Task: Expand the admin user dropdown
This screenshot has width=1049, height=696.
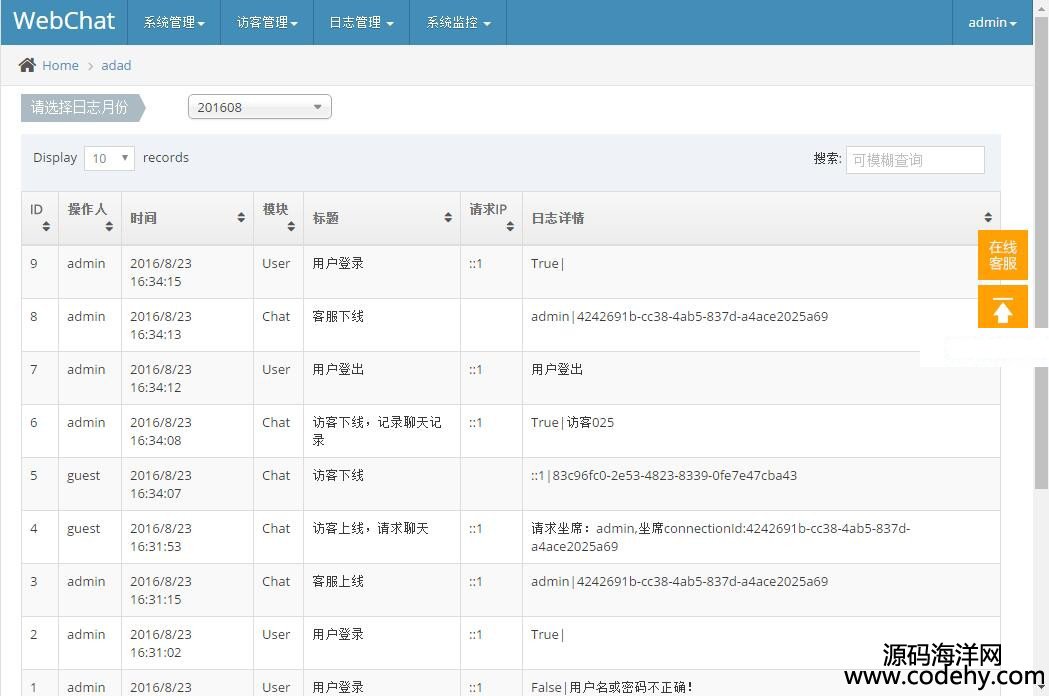Action: tap(991, 22)
